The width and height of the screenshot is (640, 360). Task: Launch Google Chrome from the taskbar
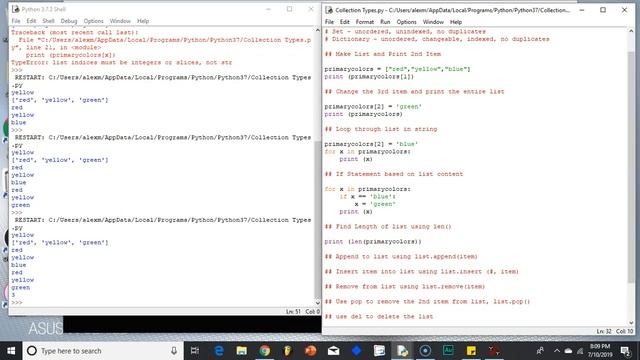264,351
